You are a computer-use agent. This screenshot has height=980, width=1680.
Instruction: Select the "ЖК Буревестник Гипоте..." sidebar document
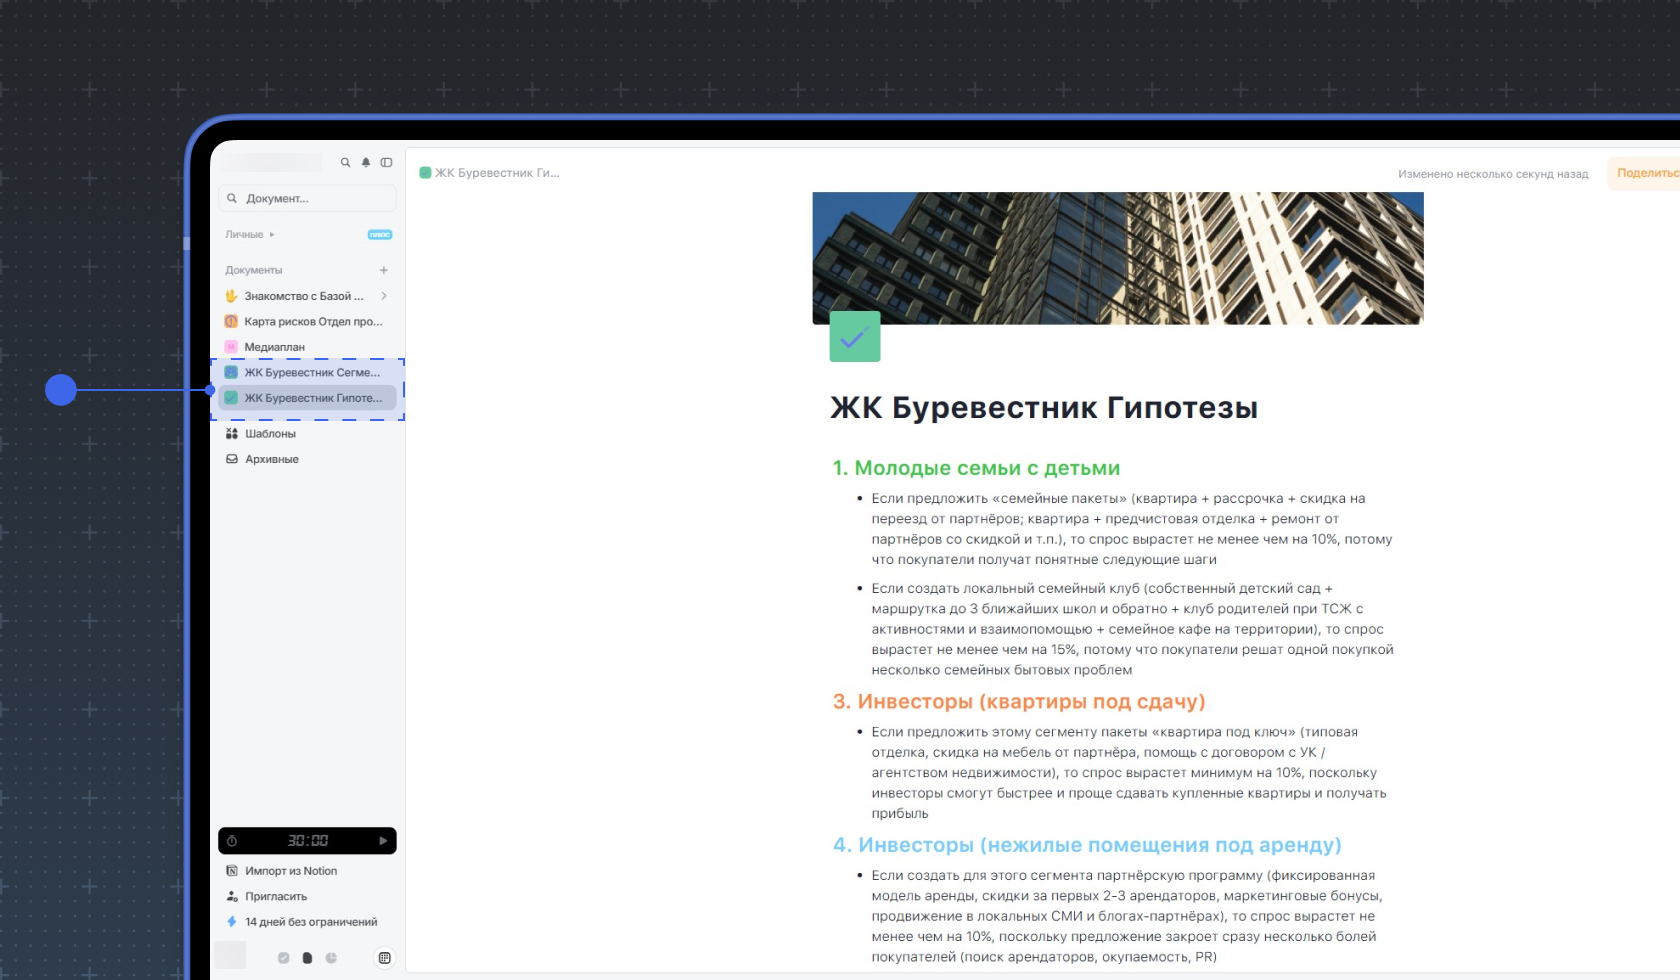pyautogui.click(x=307, y=398)
